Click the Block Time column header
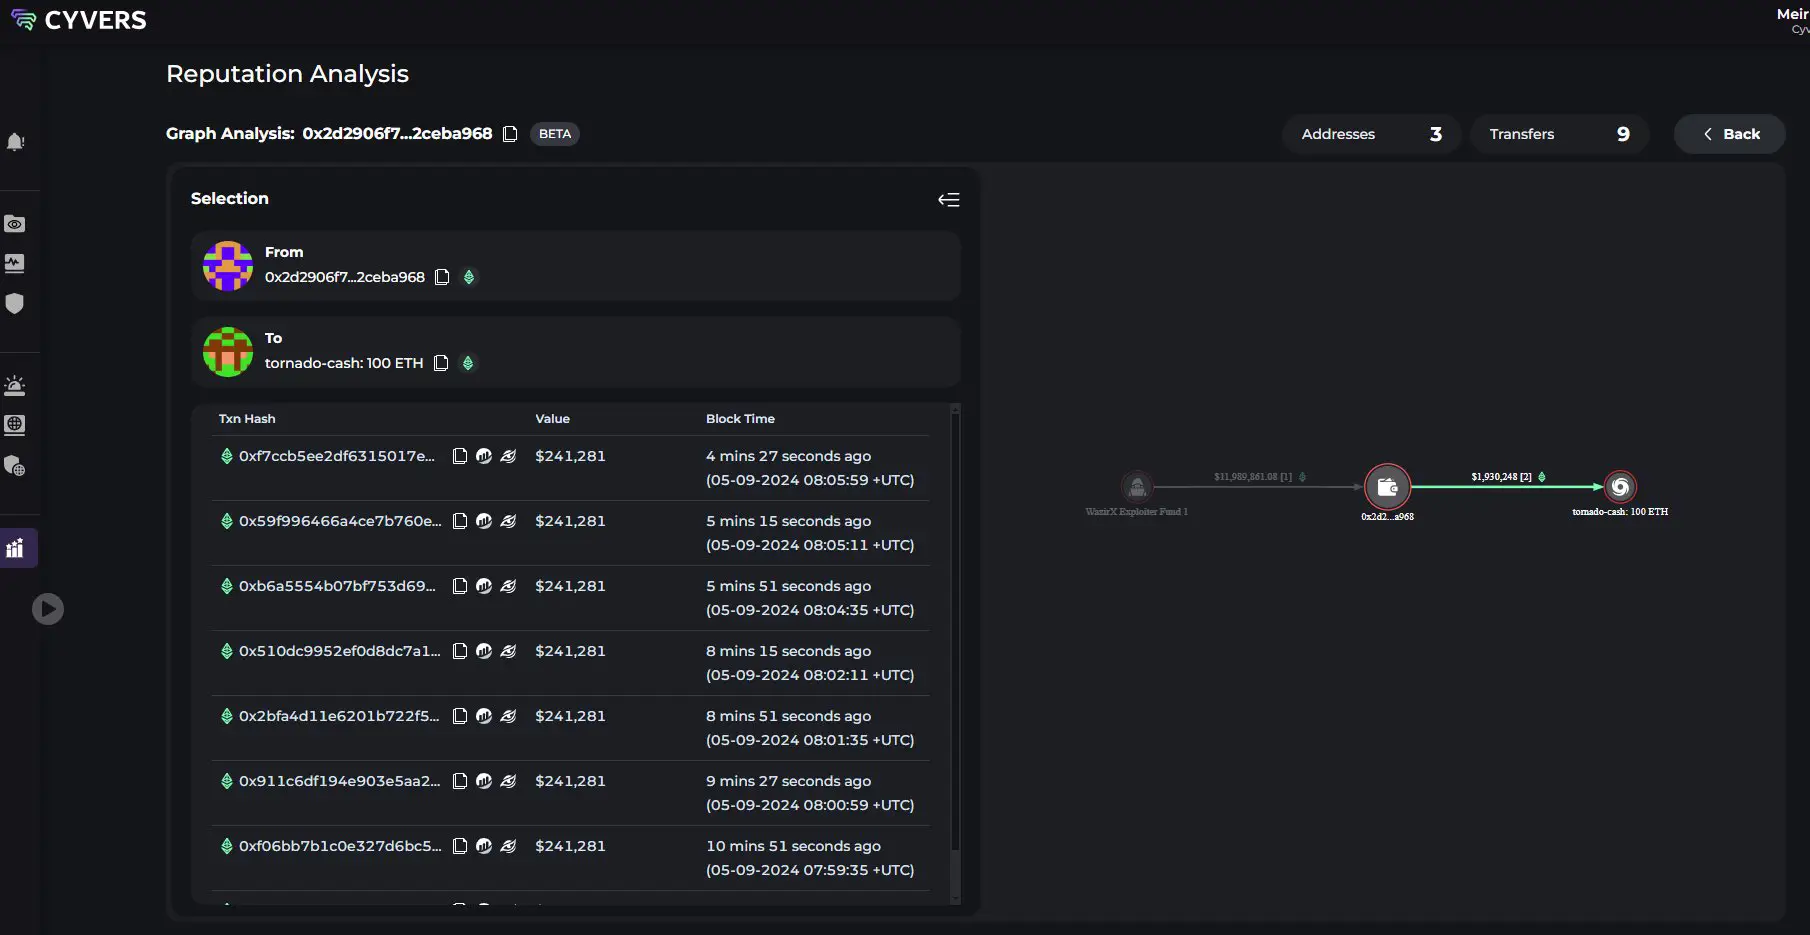The width and height of the screenshot is (1810, 935). pyautogui.click(x=740, y=419)
